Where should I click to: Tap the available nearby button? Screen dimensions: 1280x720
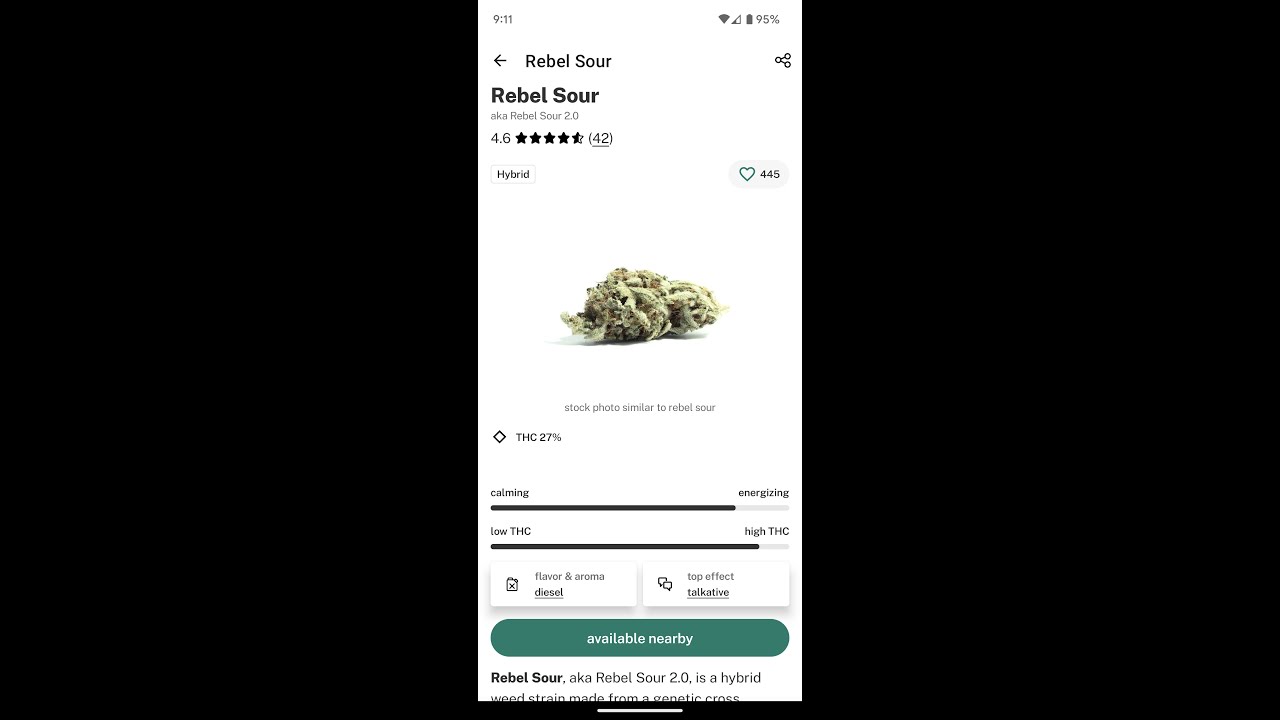coord(640,638)
